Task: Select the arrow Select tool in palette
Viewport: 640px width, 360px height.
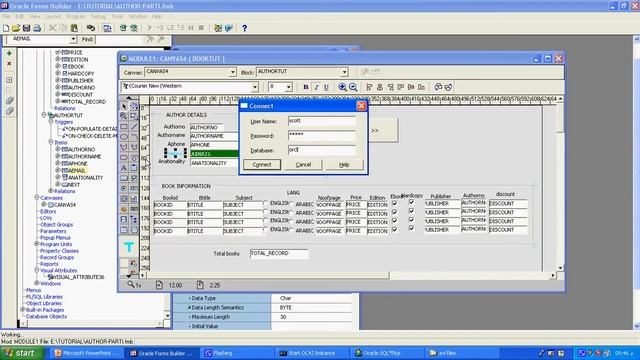Action: tap(124, 106)
